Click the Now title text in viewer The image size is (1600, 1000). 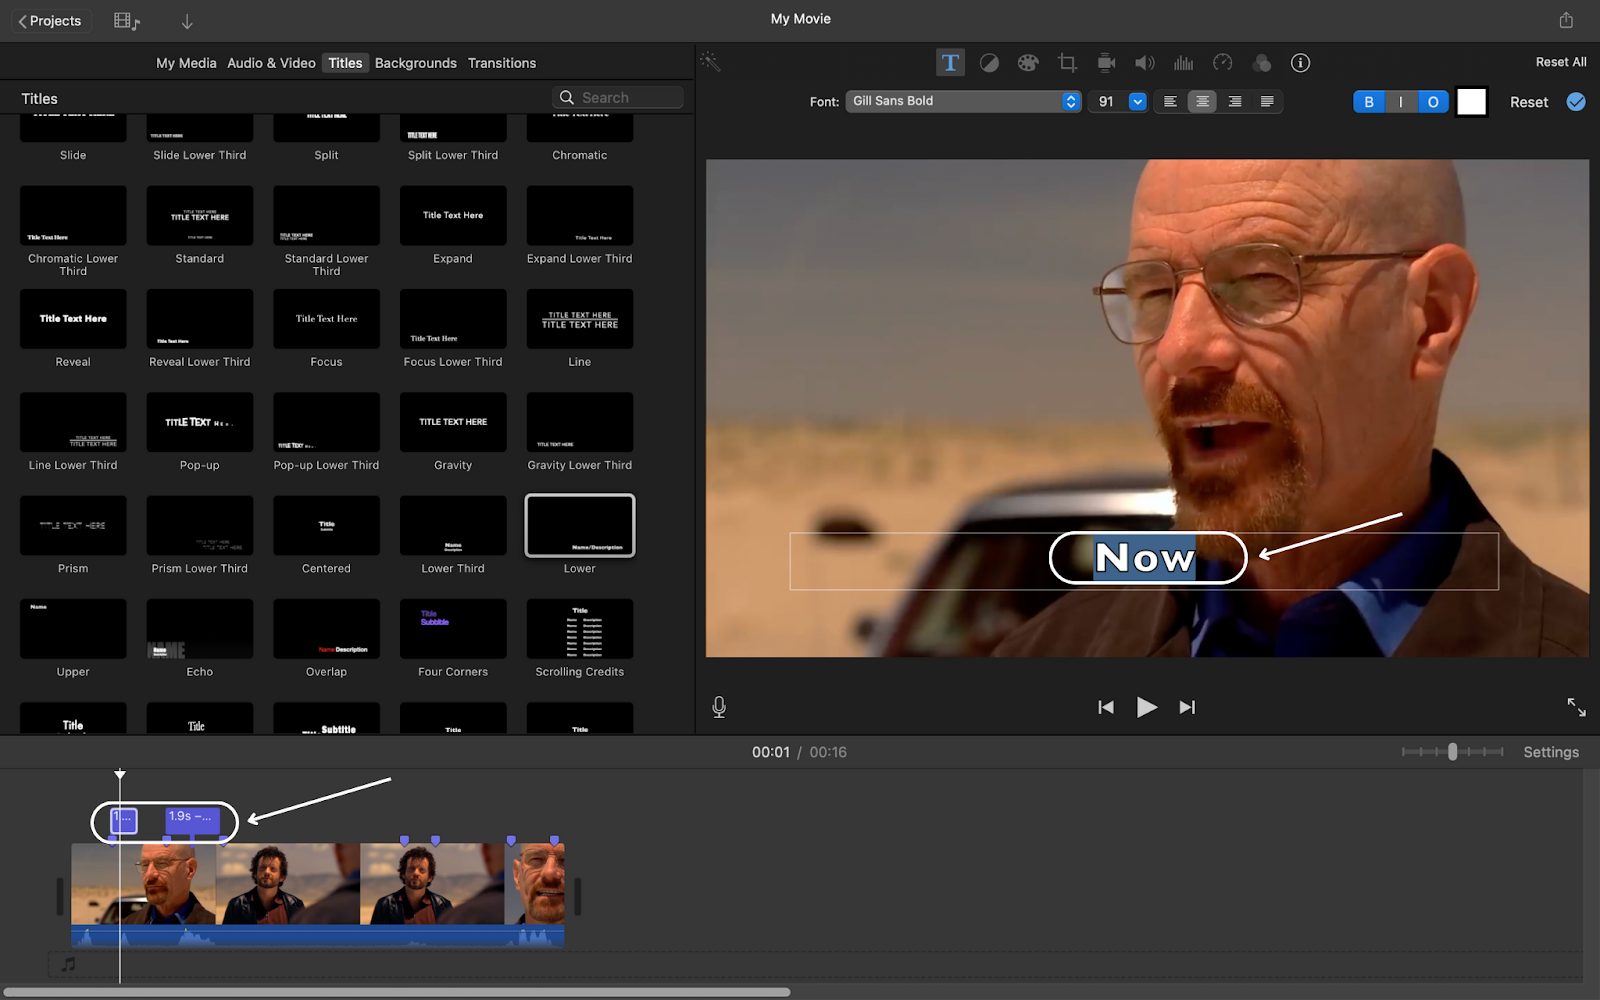[1145, 558]
